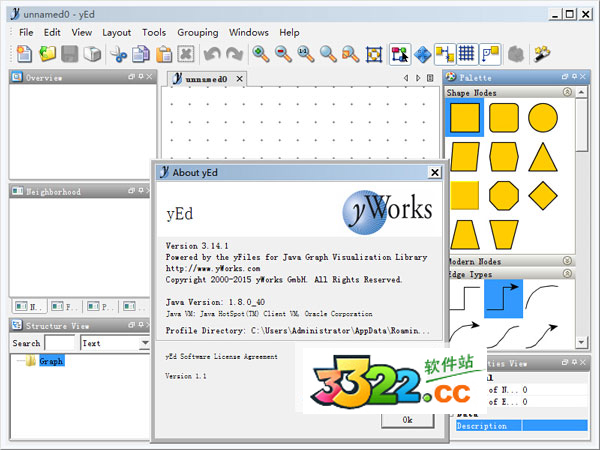Create a new document from toolbar
Screen dimensions: 600x450
pyautogui.click(x=24, y=54)
